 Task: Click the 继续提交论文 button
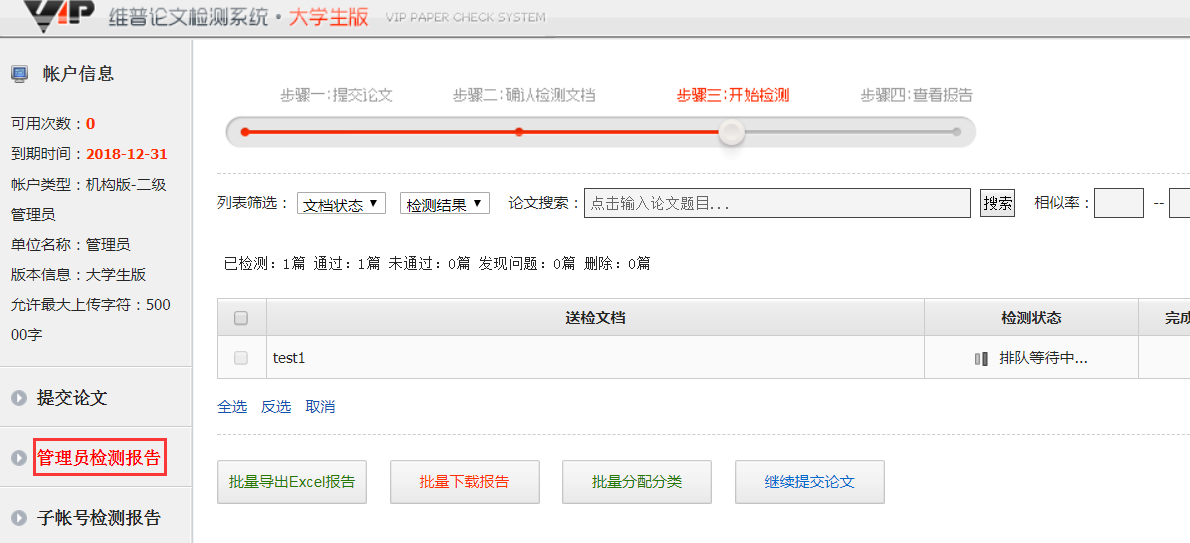point(810,482)
